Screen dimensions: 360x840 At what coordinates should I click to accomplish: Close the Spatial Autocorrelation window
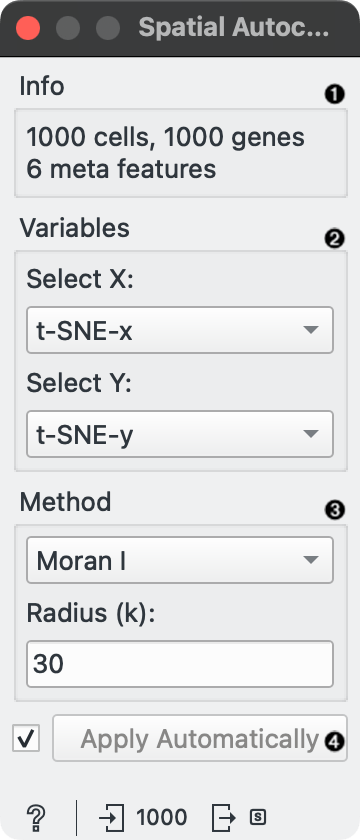(x=28, y=28)
